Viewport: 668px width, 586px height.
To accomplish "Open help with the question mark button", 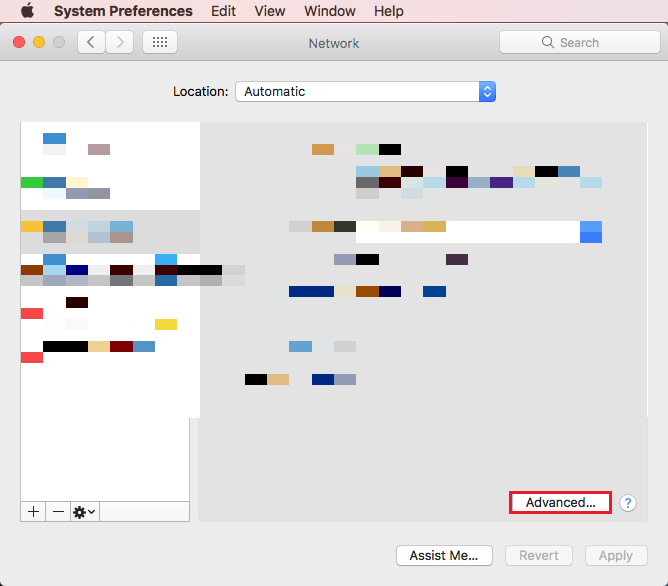I will [x=628, y=503].
